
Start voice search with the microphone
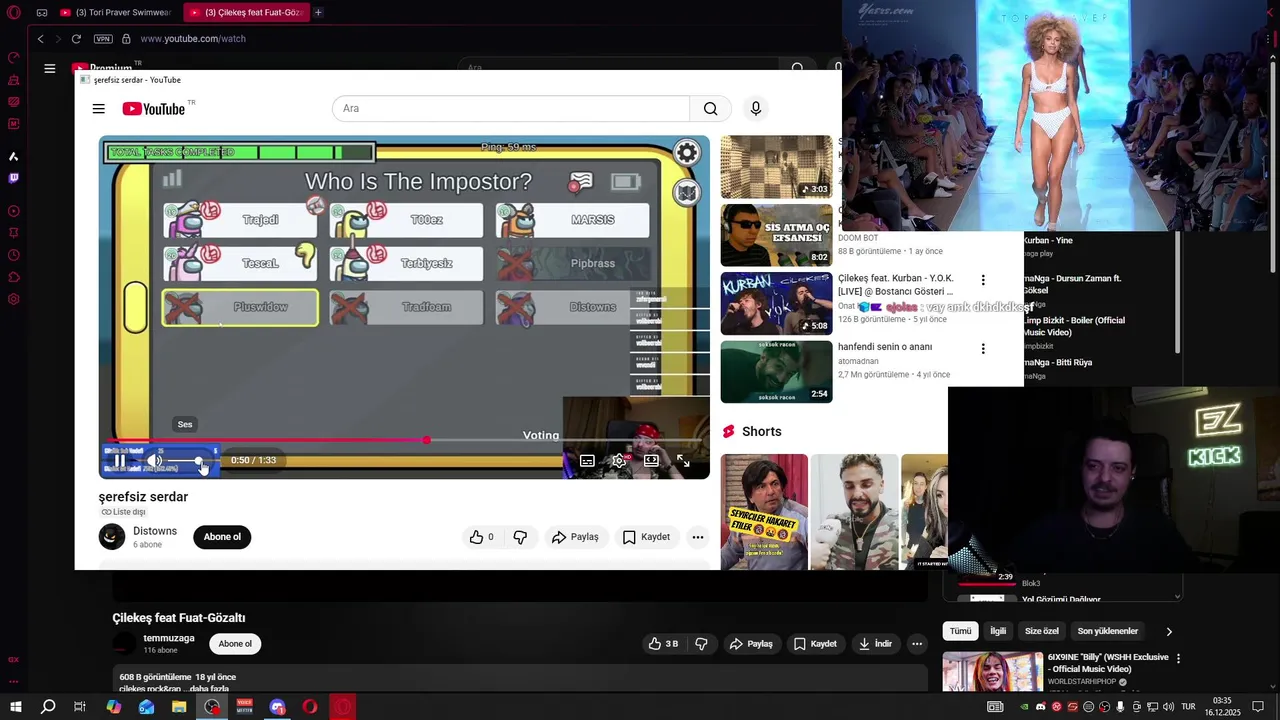pyautogui.click(x=756, y=108)
